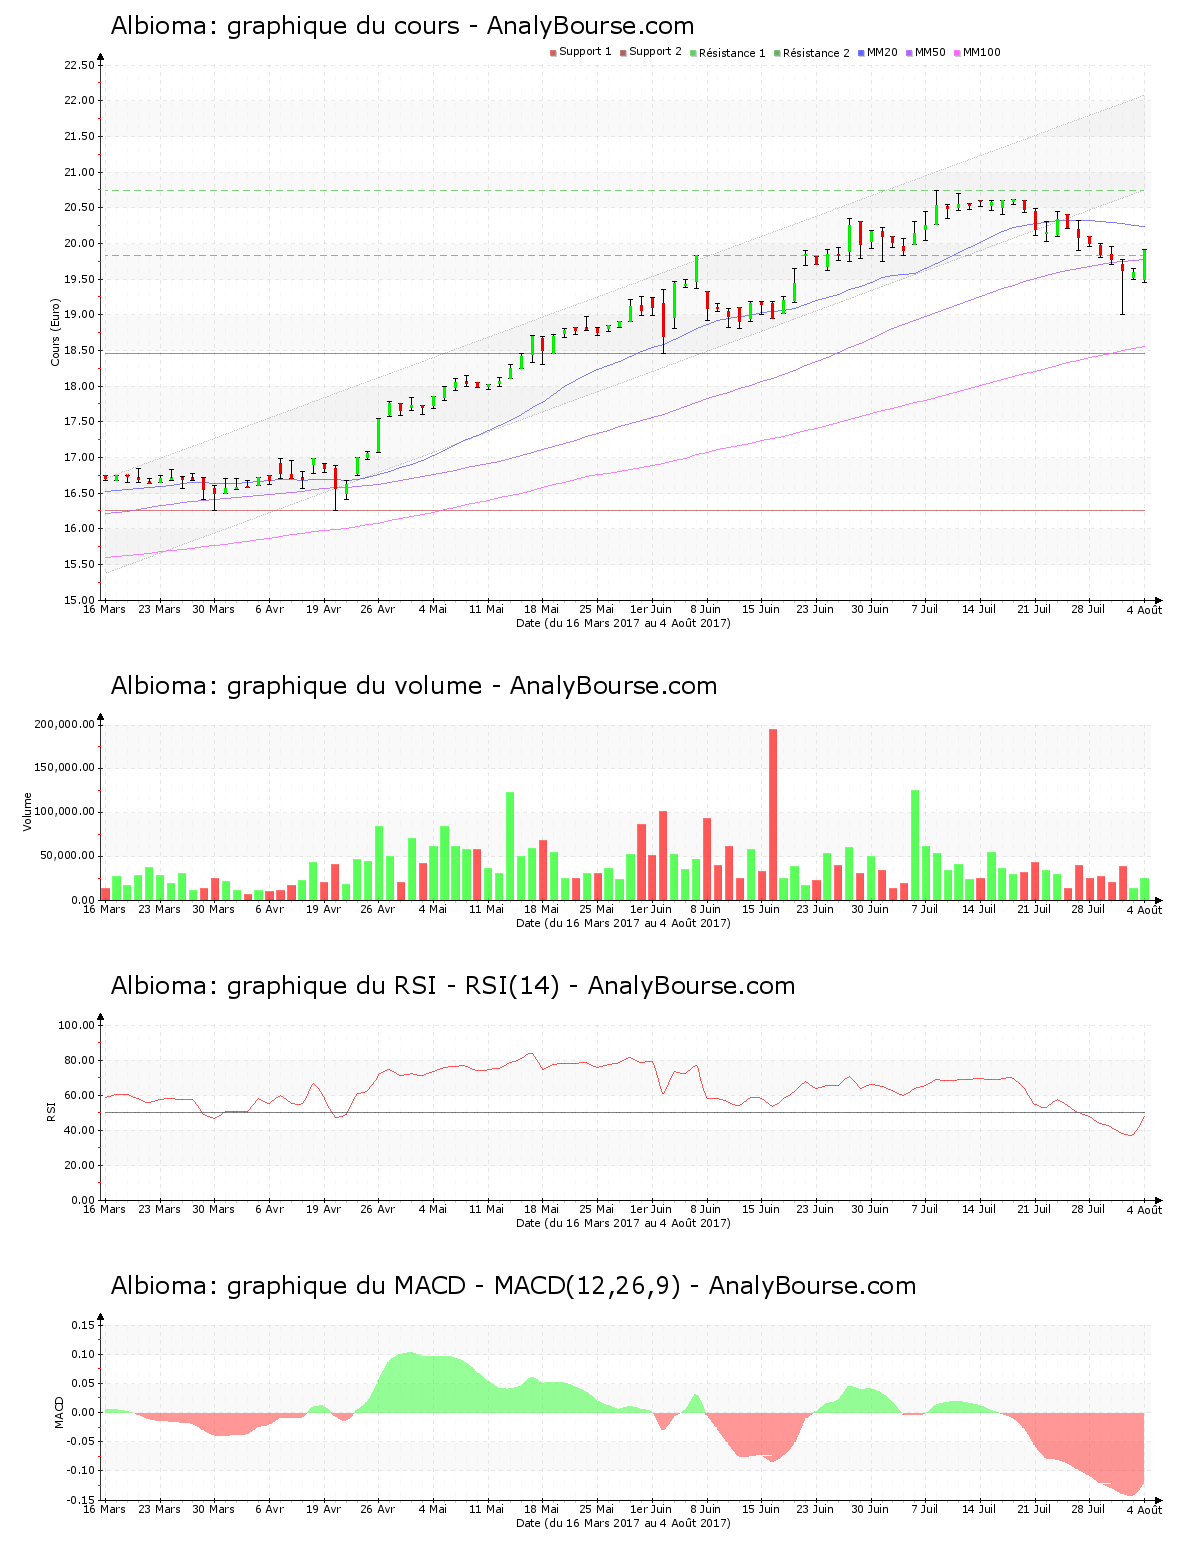The width and height of the screenshot is (1200, 1550).
Task: Click the title 'Albioma: graphique du volume'
Action: [296, 686]
